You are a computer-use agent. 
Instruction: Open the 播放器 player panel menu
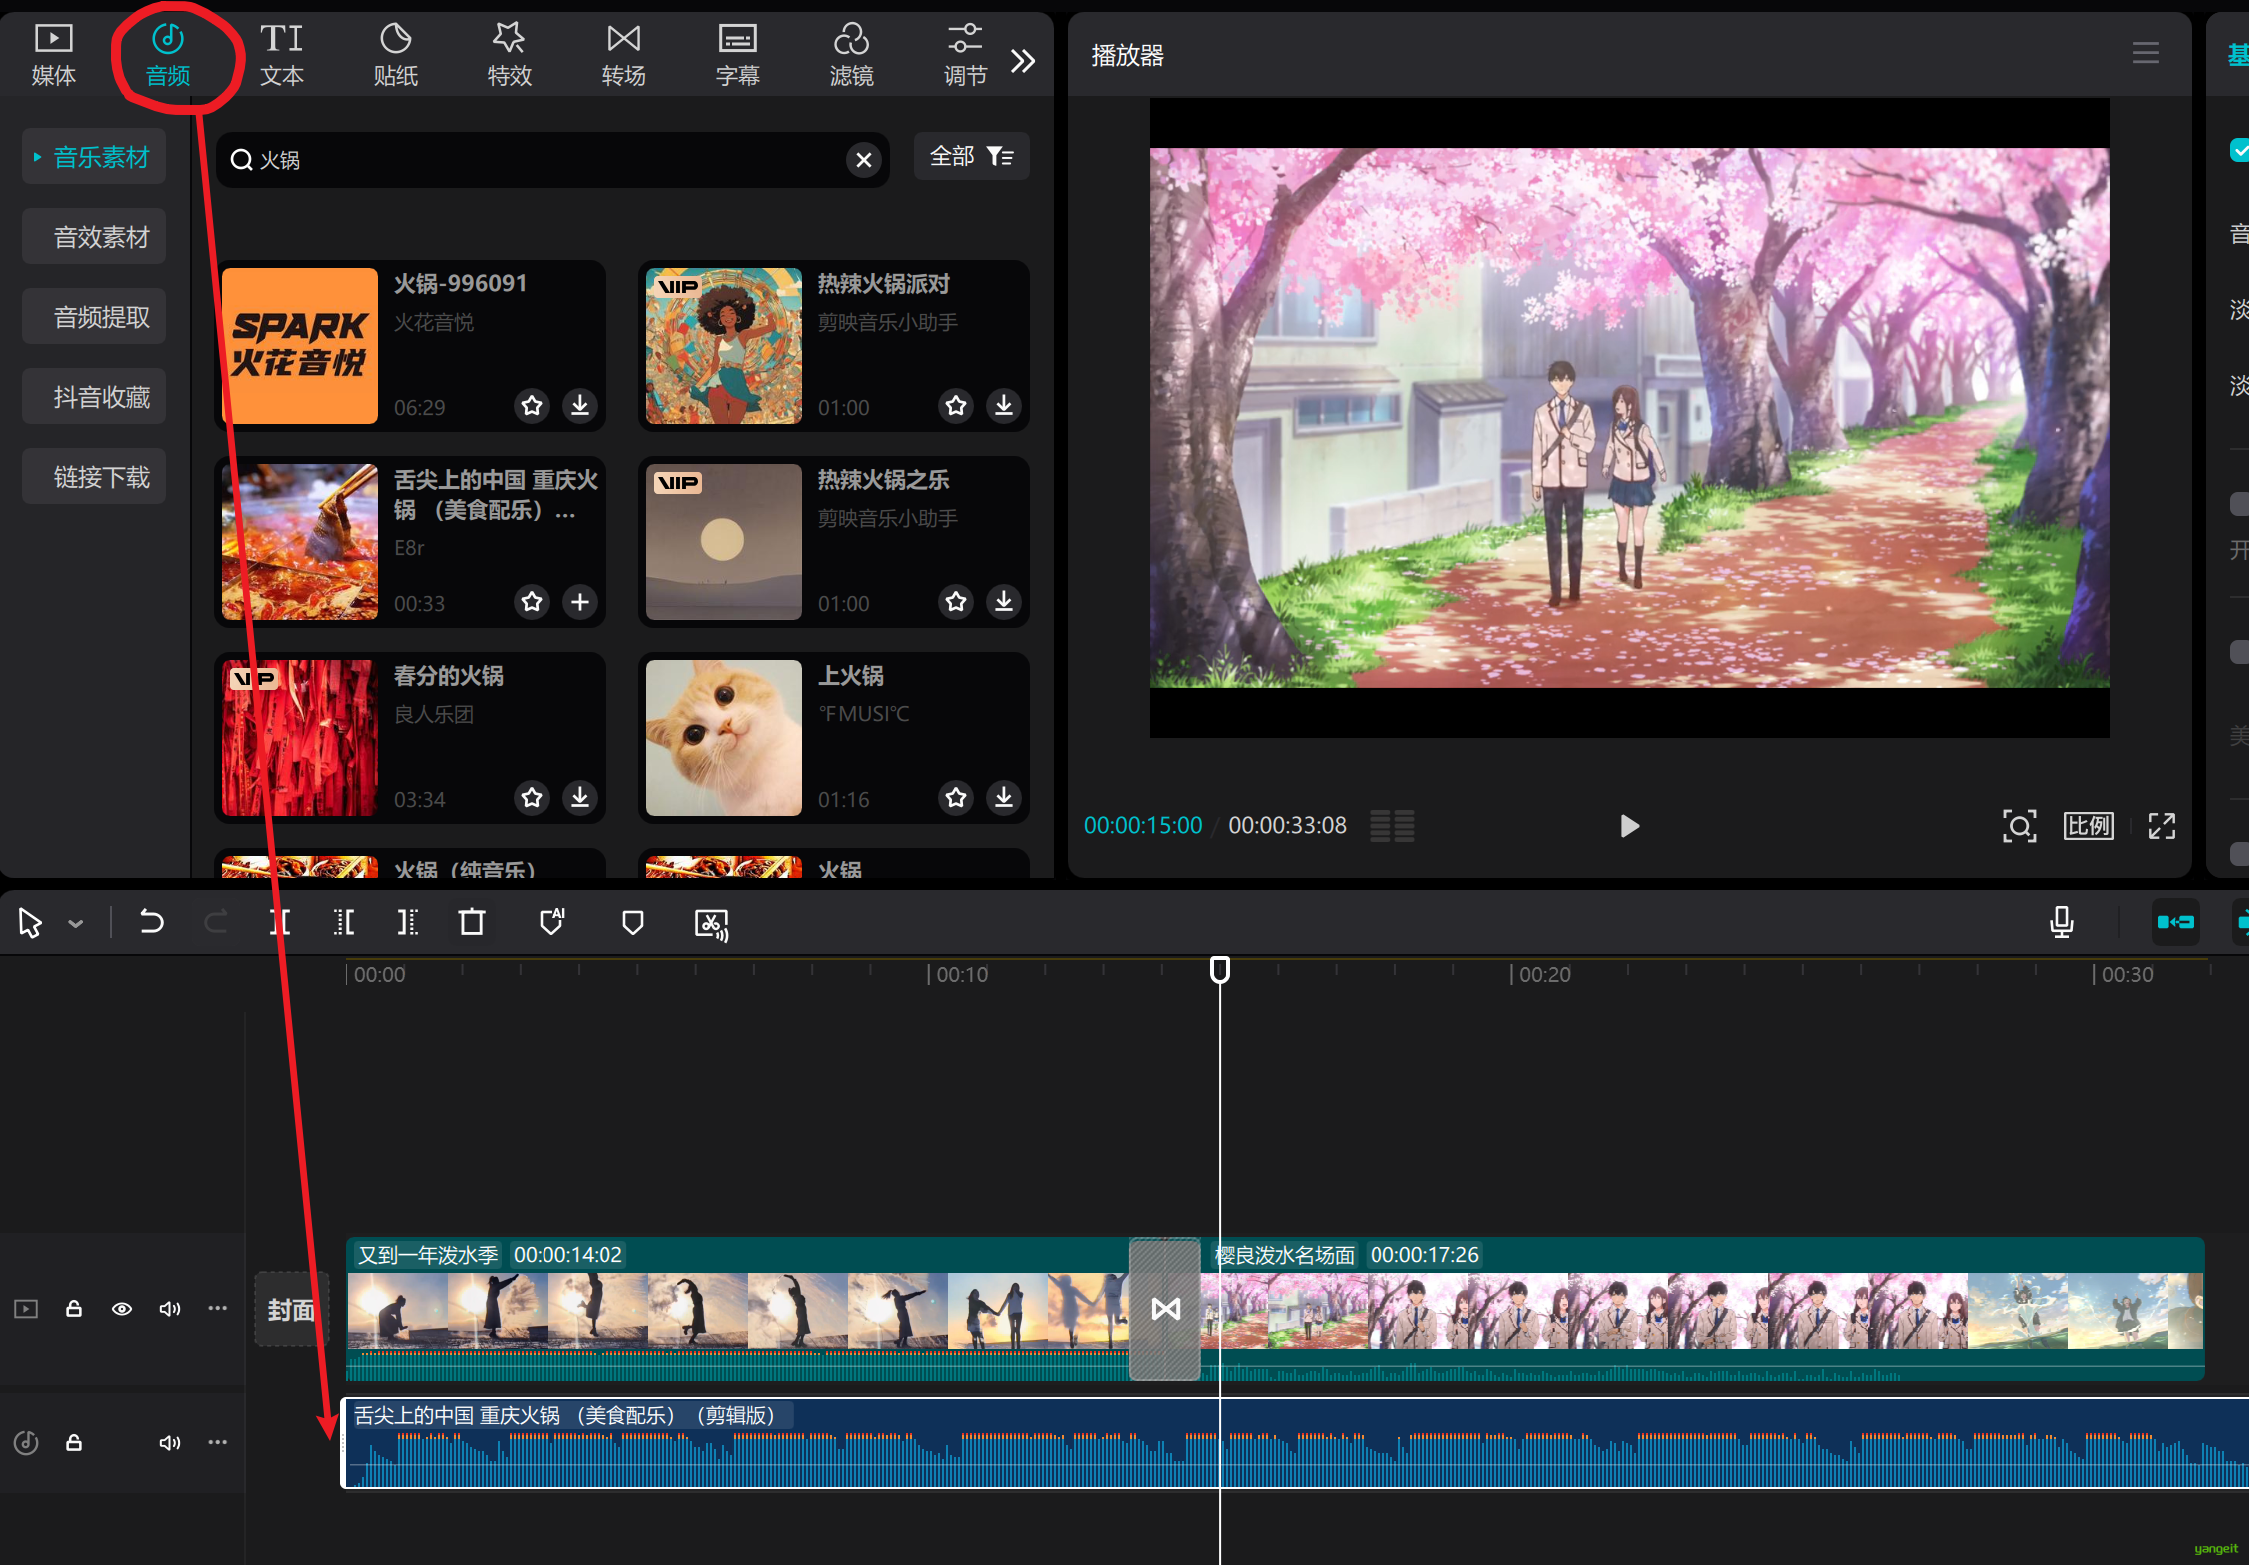coord(2146,53)
